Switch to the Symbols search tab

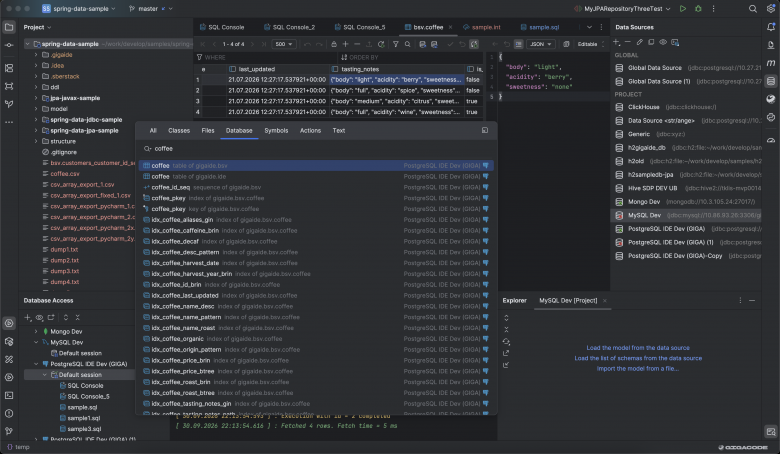coord(276,130)
